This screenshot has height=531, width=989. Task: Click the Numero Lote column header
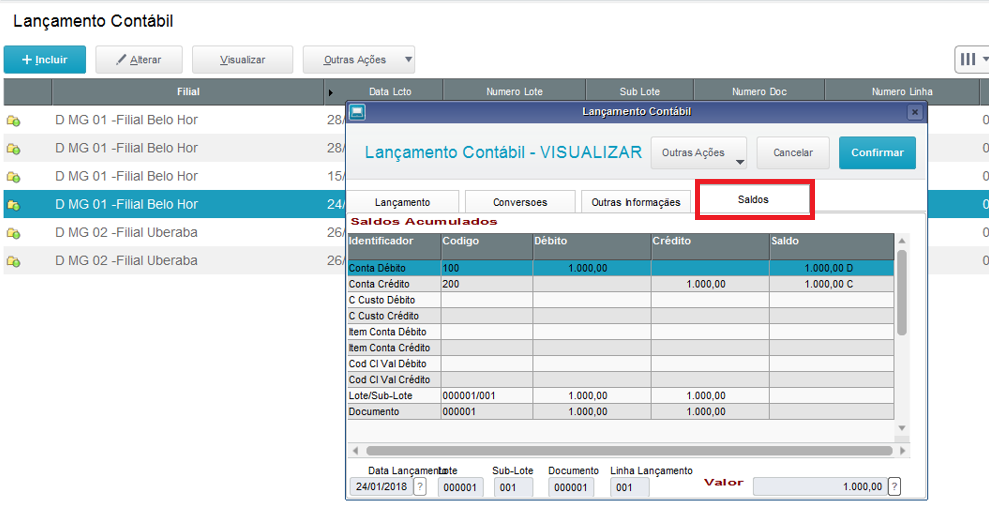[x=514, y=91]
